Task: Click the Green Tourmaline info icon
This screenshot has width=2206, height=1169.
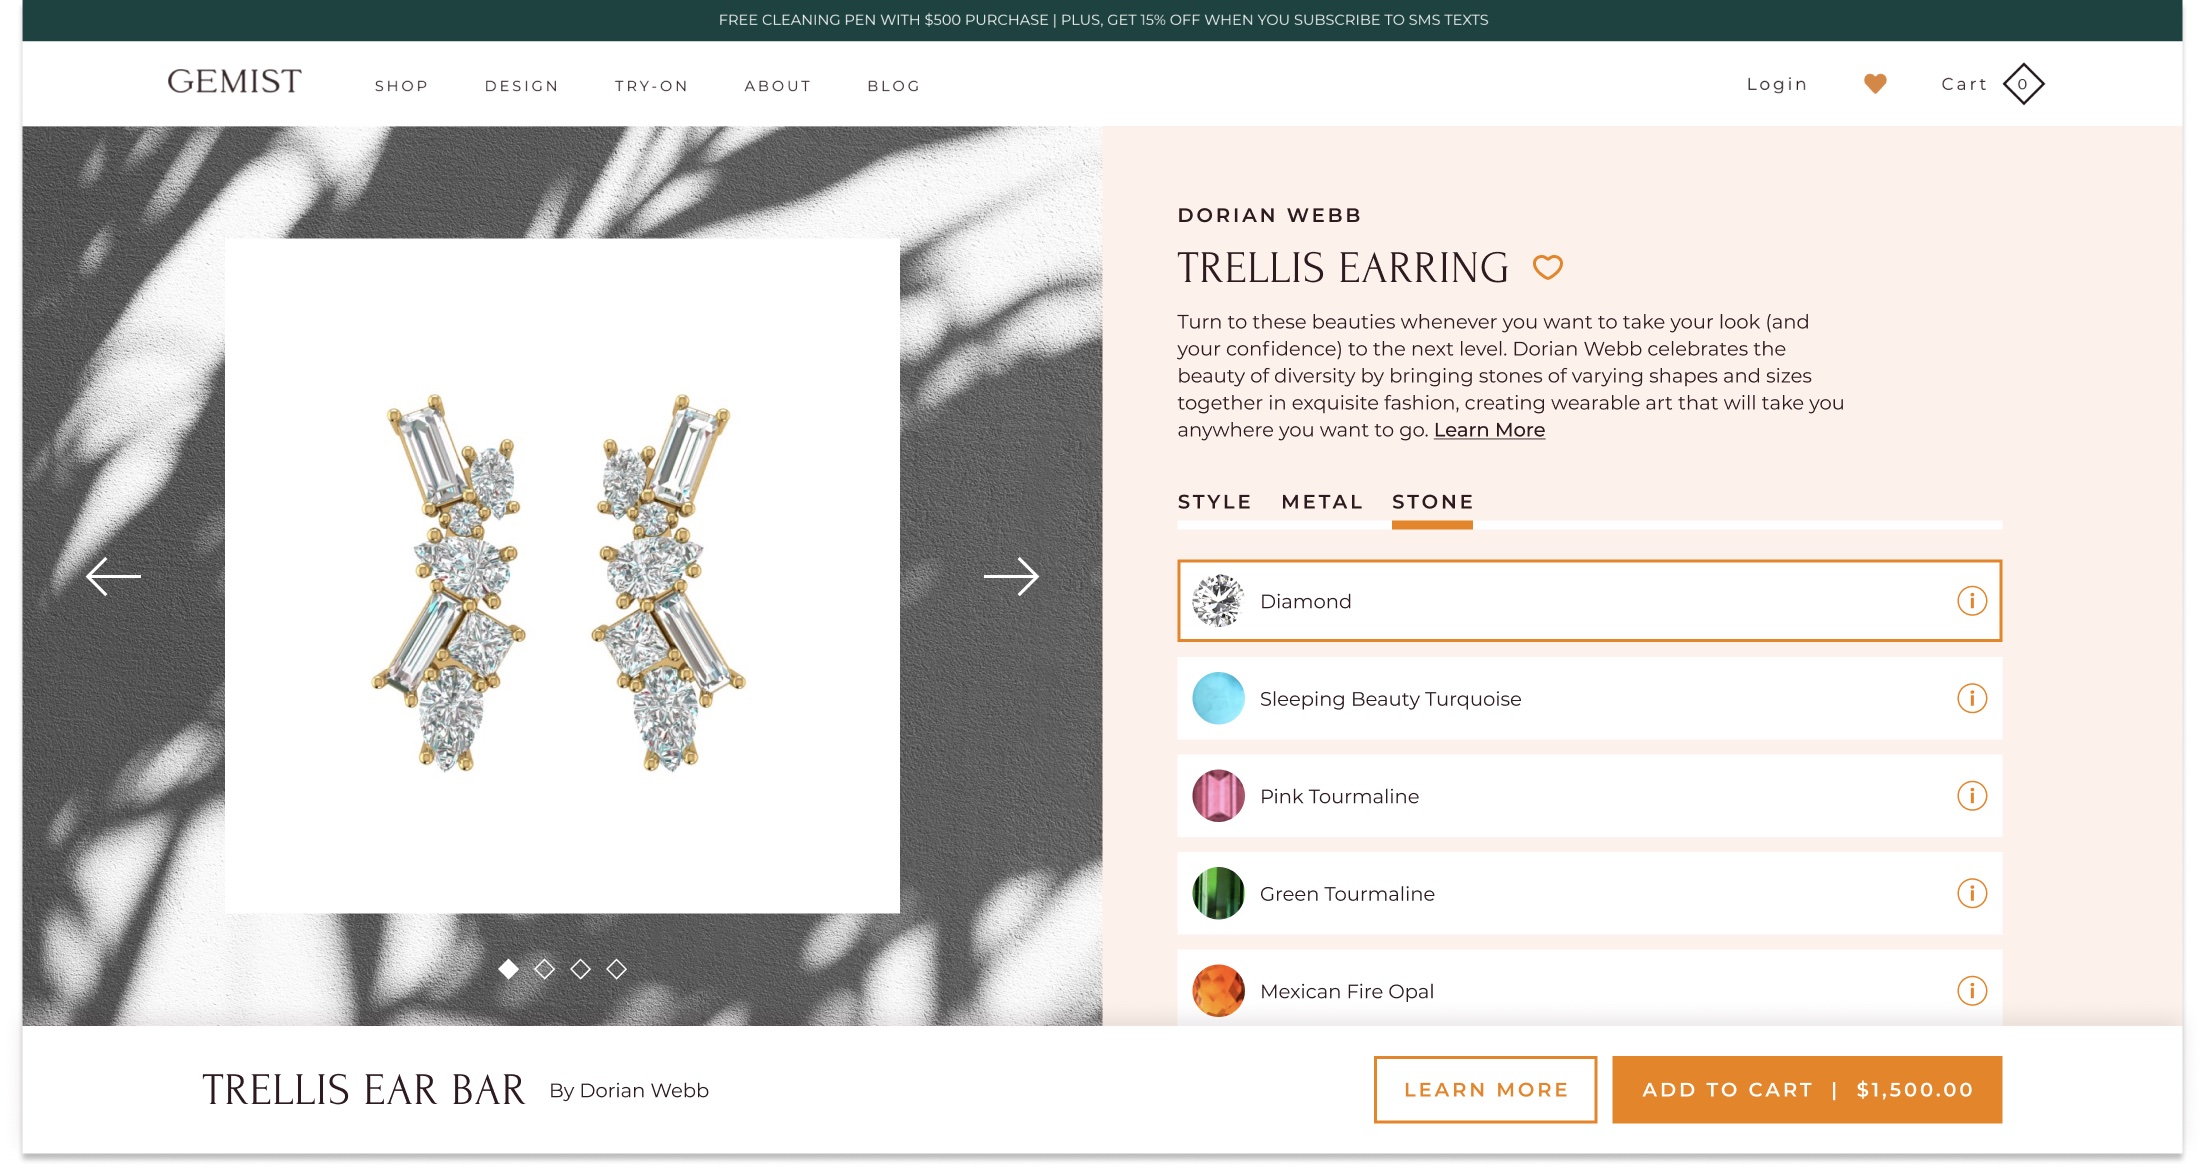Action: tap(1970, 893)
